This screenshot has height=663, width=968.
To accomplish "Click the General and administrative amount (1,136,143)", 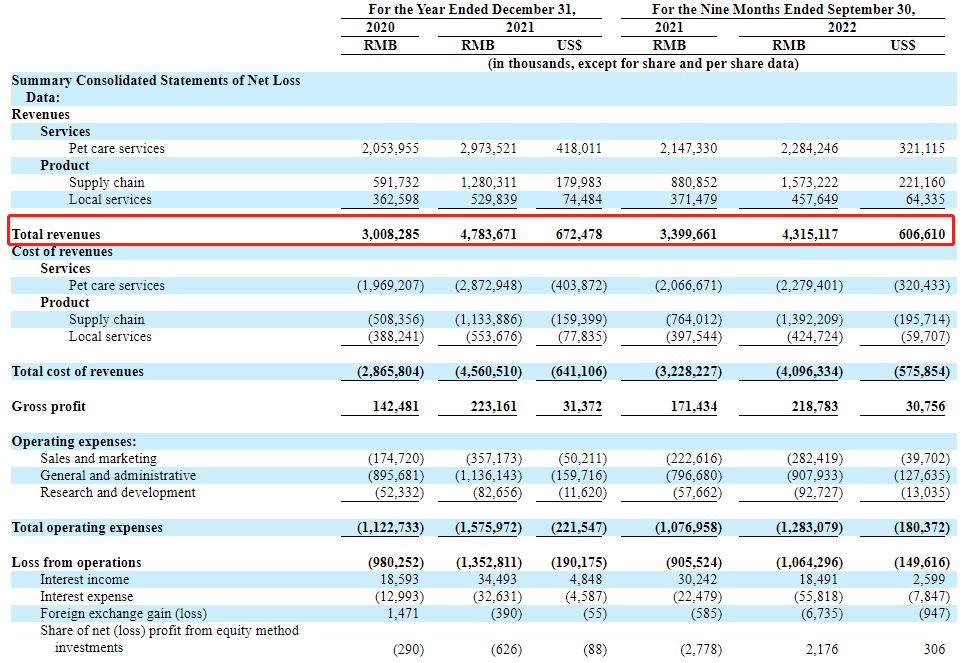I will point(488,476).
